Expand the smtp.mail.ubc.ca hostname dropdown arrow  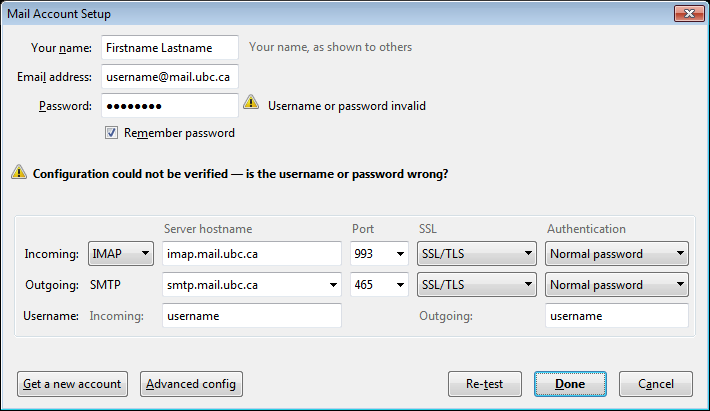[x=333, y=285]
